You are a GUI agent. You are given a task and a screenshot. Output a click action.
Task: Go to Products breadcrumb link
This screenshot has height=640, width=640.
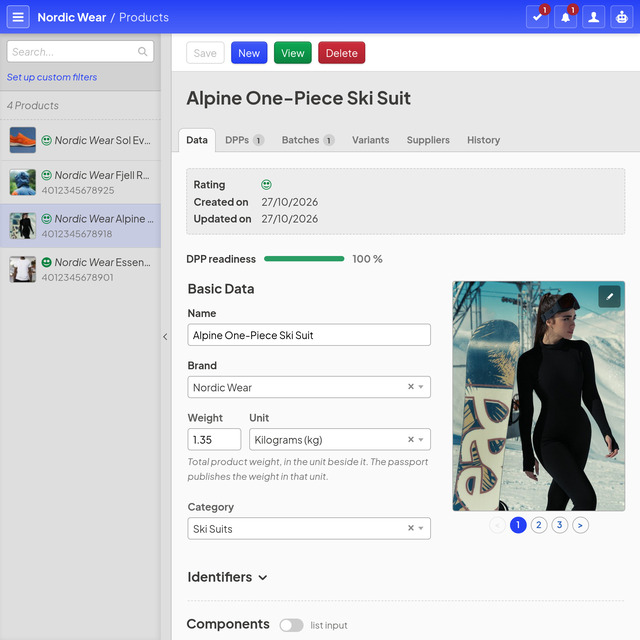(144, 18)
